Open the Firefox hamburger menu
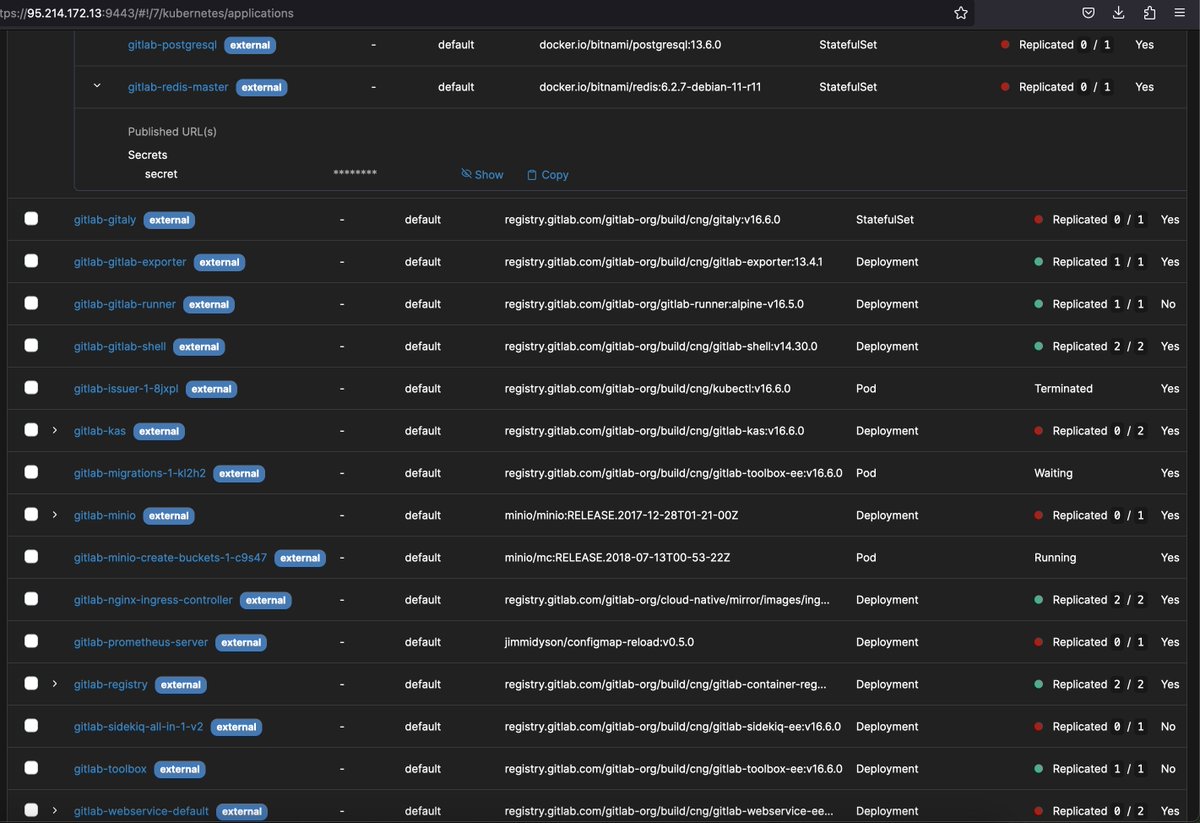This screenshot has width=1200, height=823. pyautogui.click(x=1180, y=13)
